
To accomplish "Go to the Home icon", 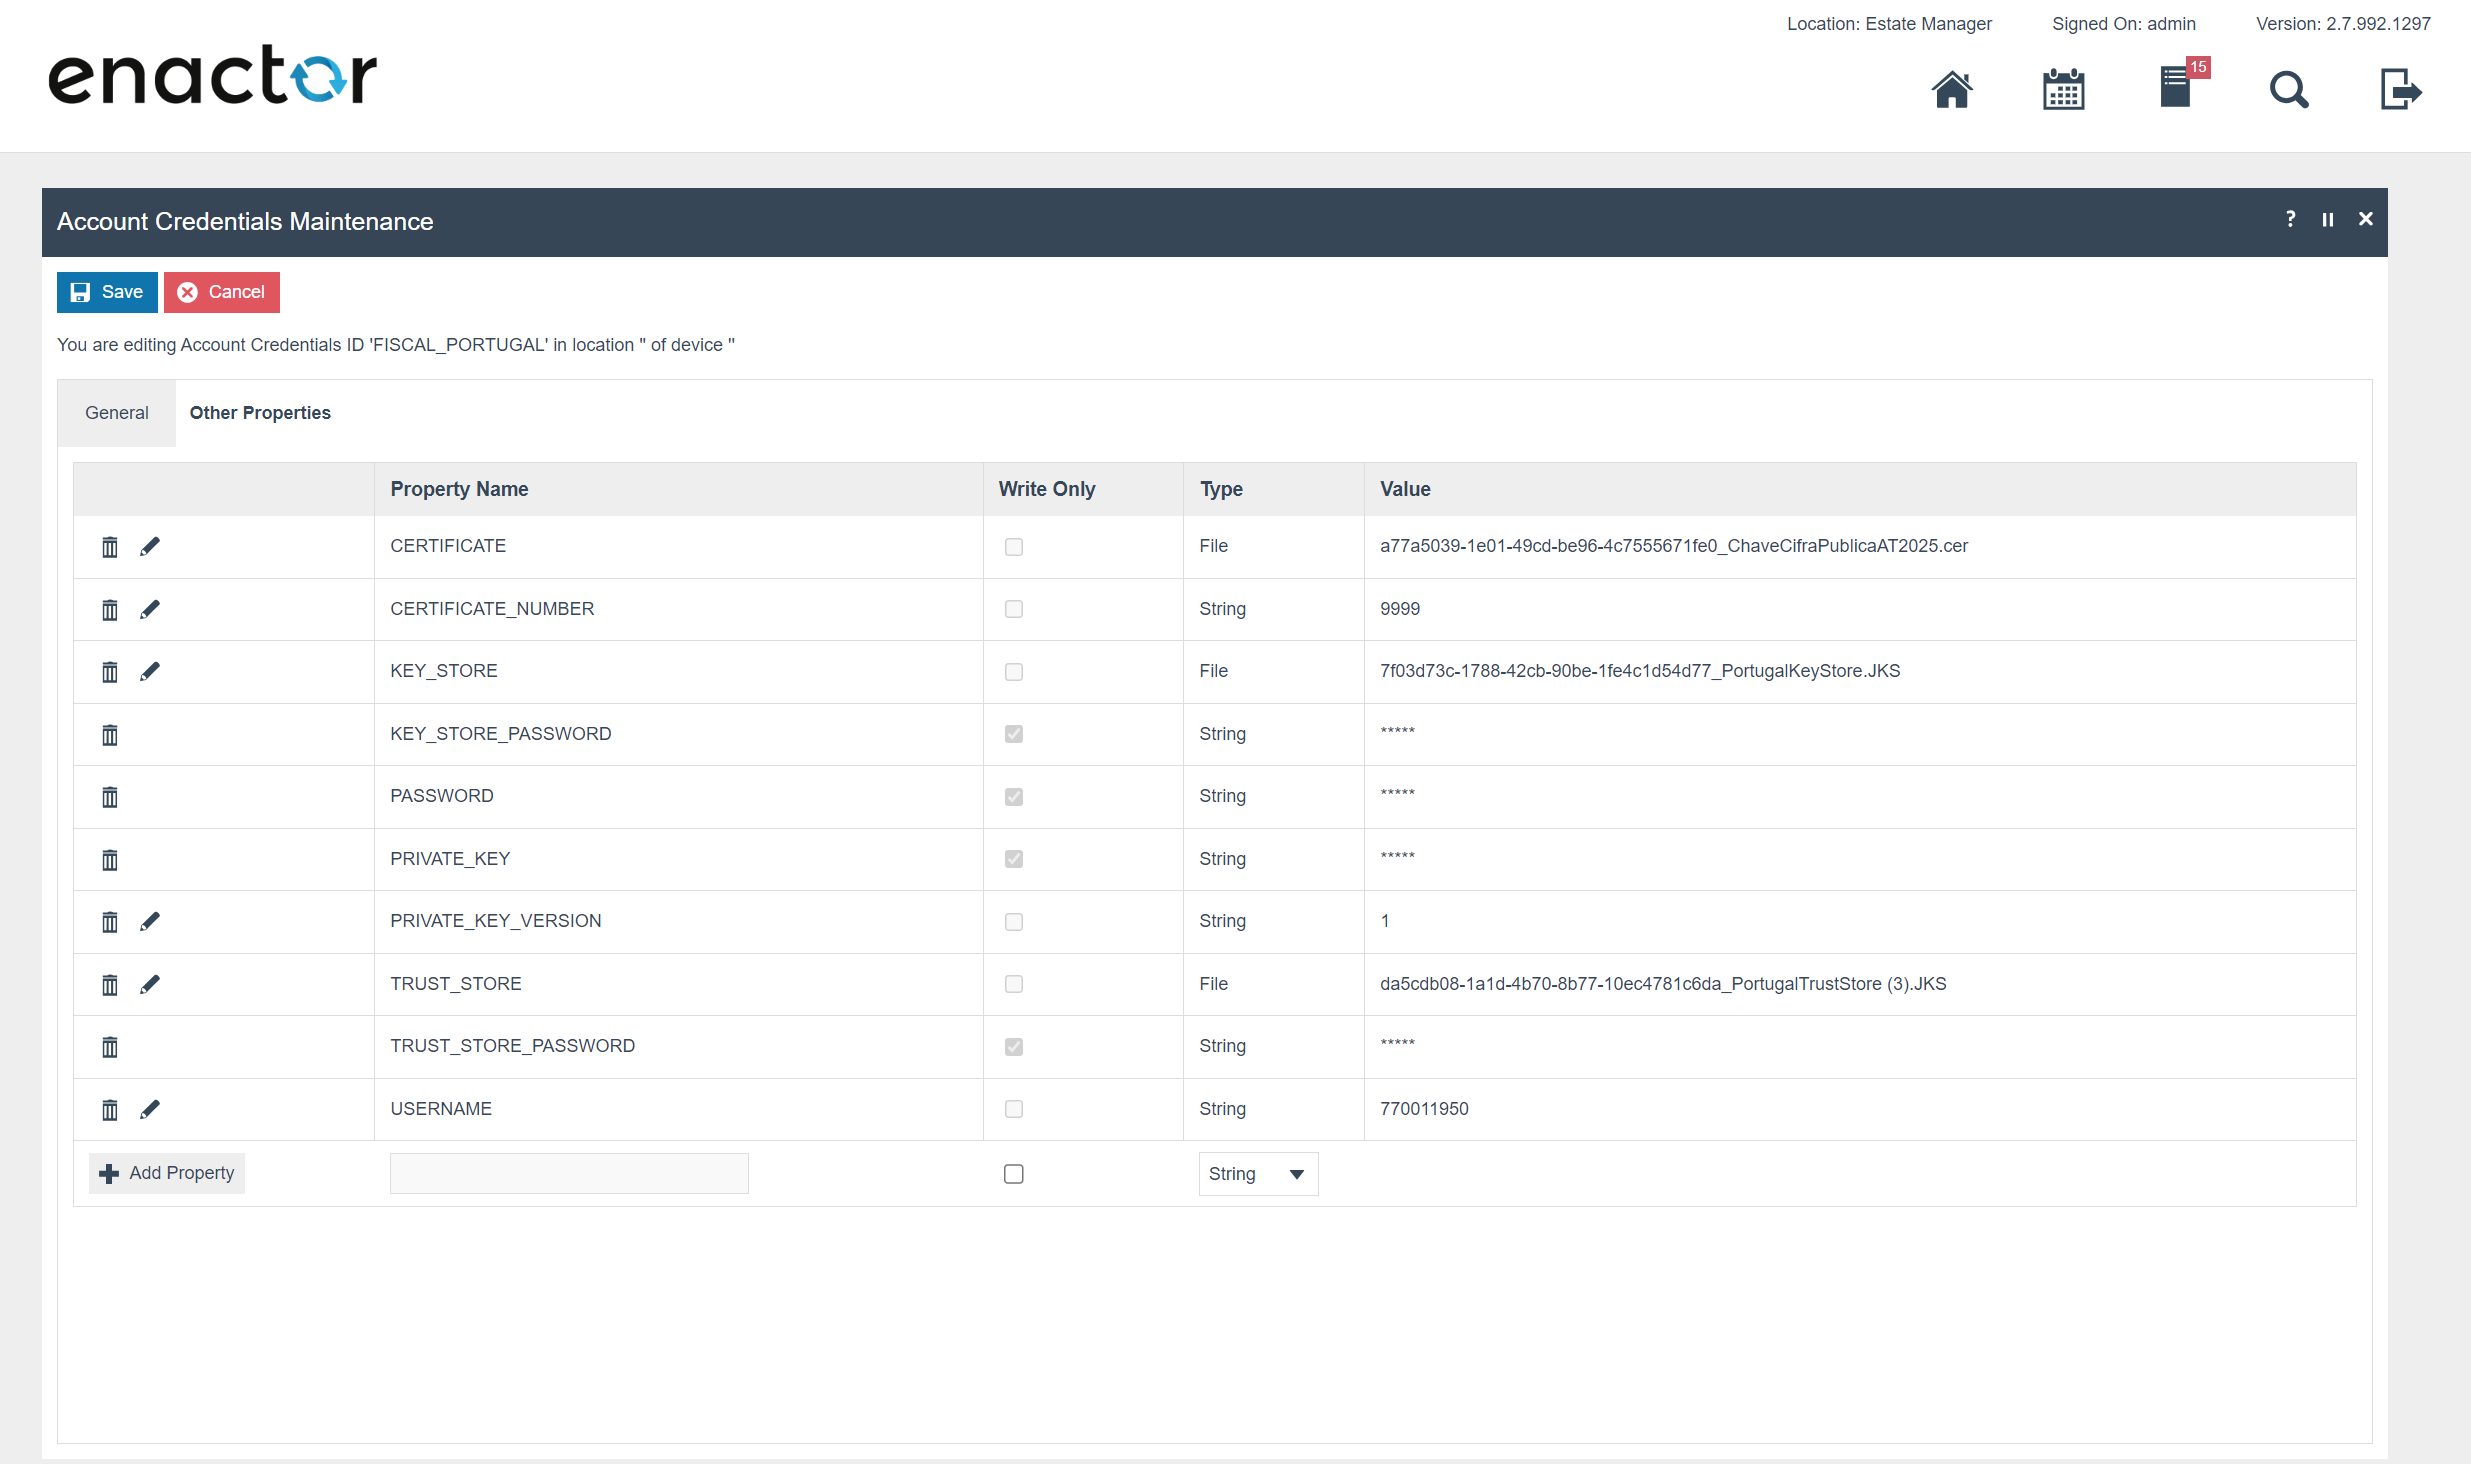I will pyautogui.click(x=1951, y=90).
